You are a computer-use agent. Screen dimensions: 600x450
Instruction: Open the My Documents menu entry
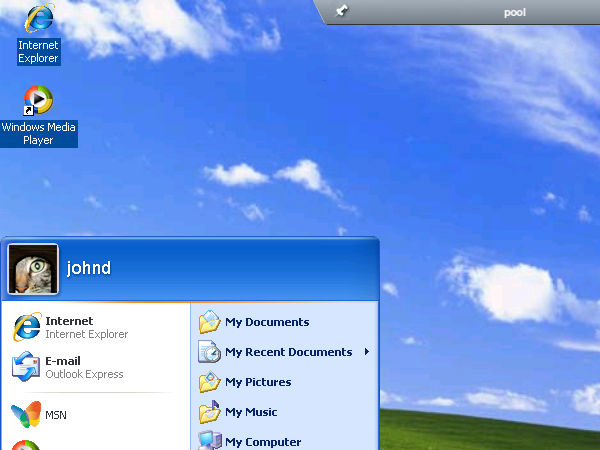(x=284, y=322)
